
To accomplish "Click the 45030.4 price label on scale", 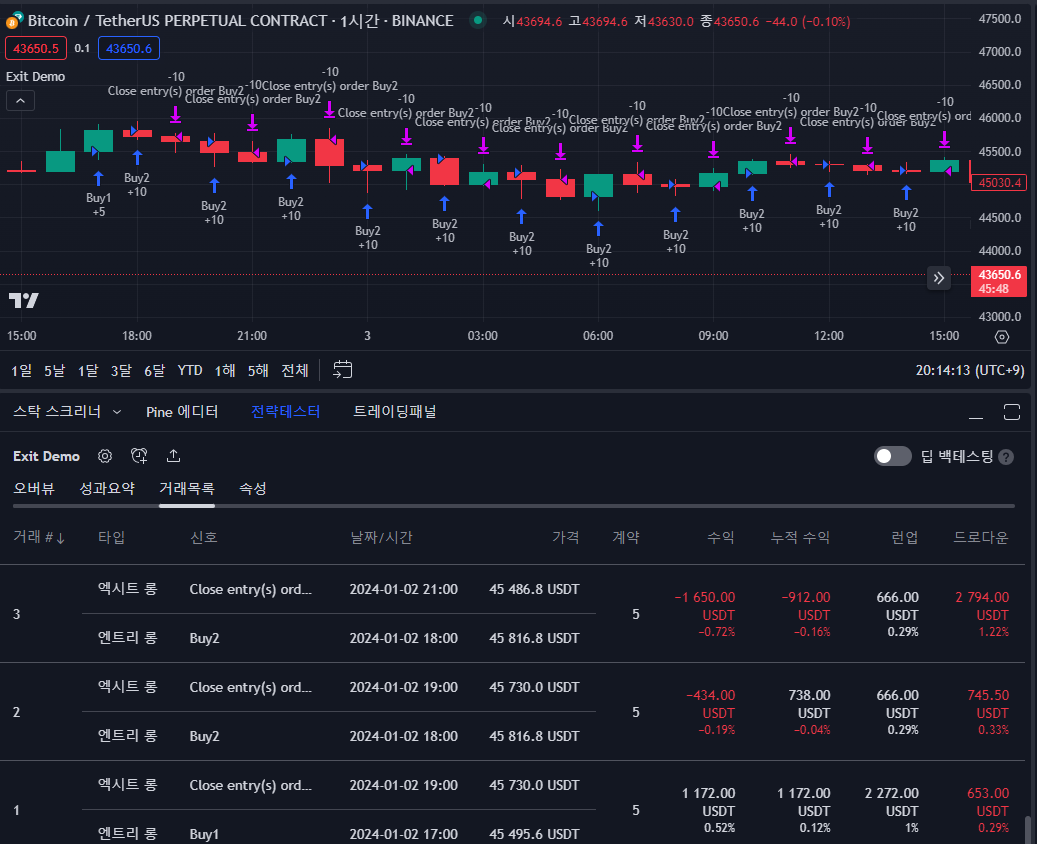I will [999, 183].
